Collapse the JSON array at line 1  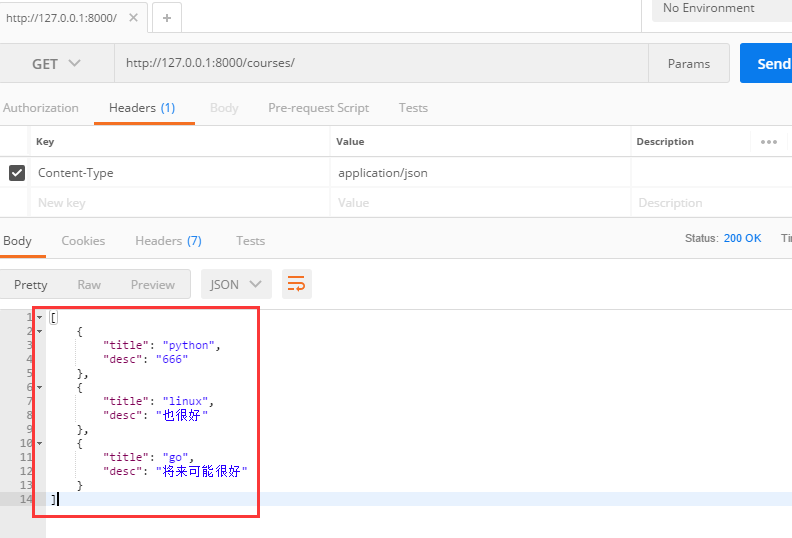[x=39, y=317]
